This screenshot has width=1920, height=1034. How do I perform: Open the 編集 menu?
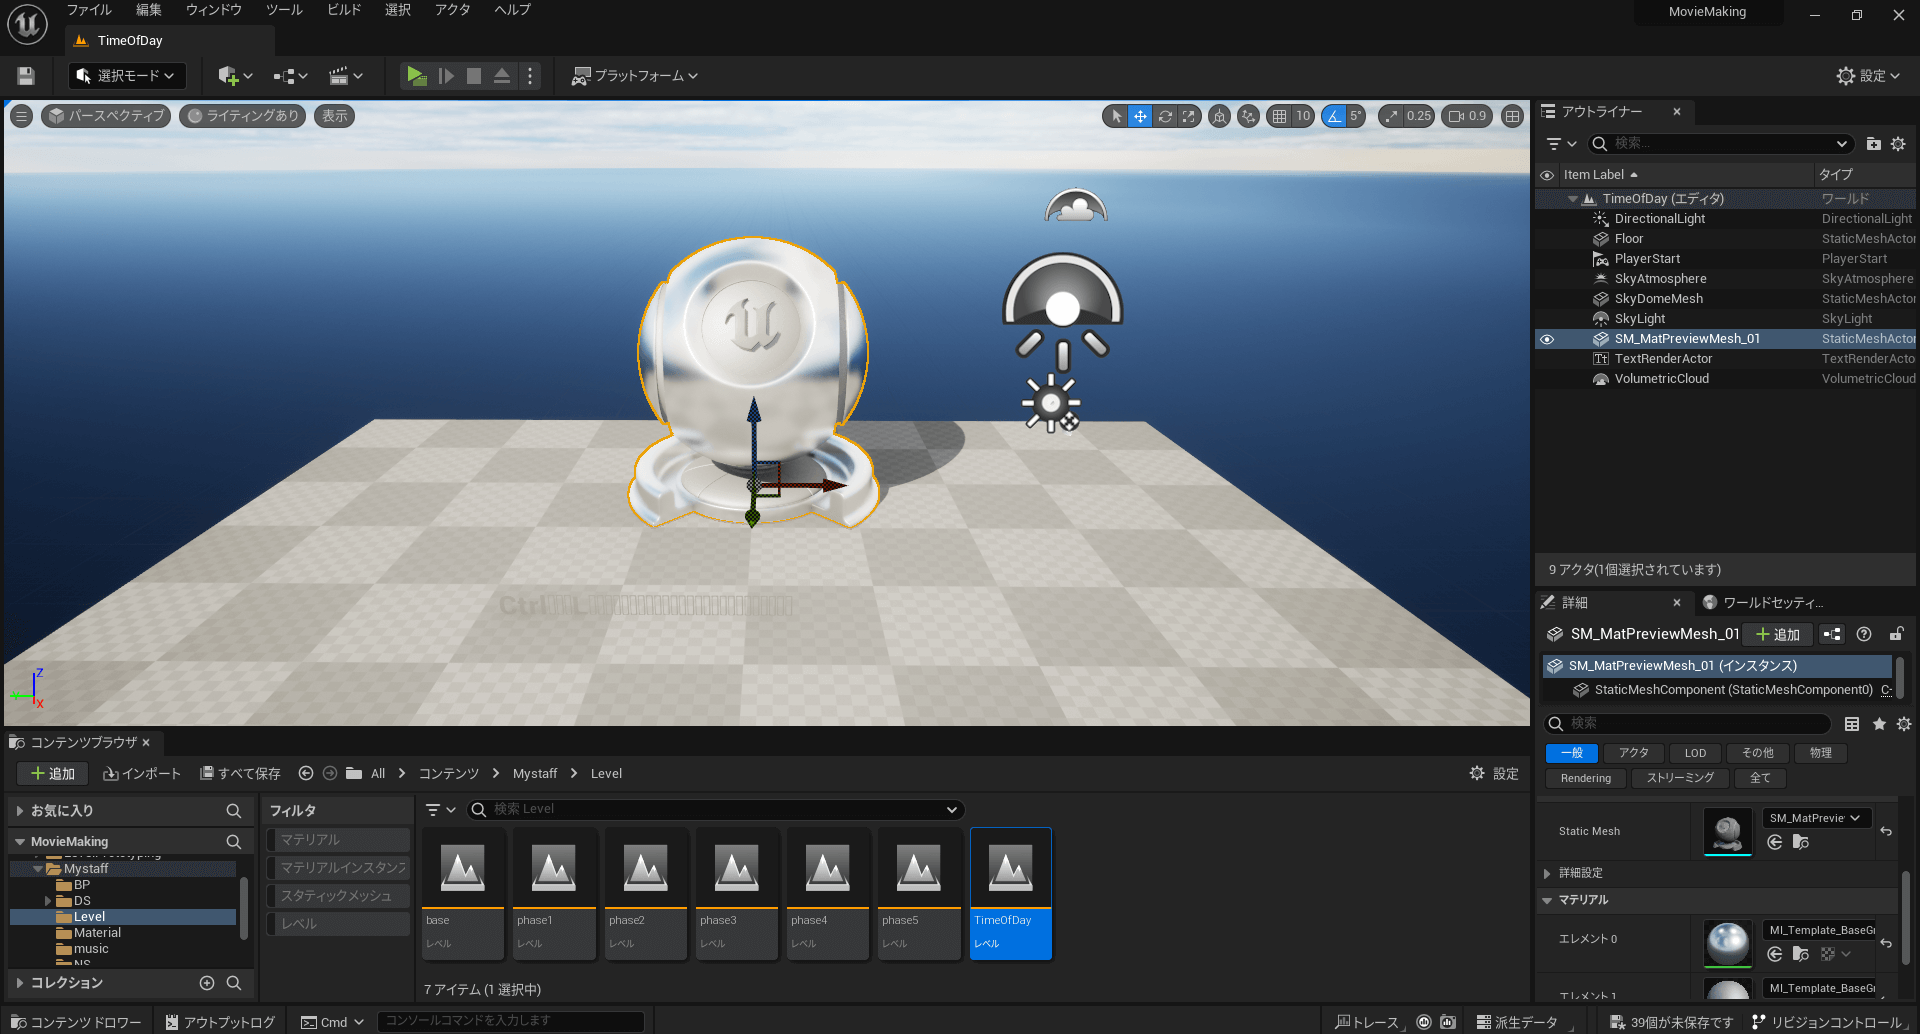point(149,10)
